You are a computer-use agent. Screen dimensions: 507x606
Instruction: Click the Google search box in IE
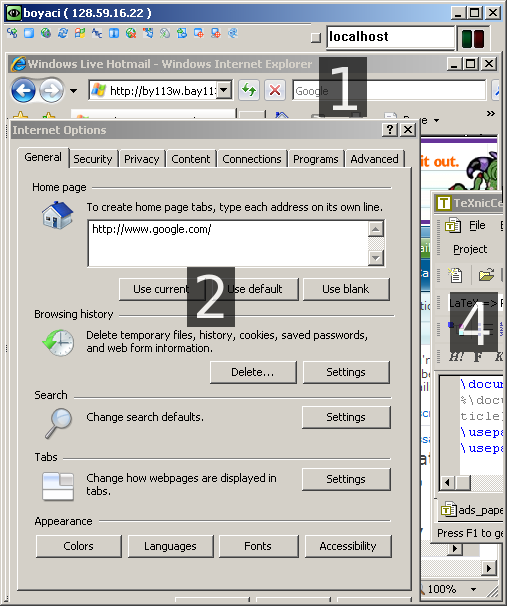pyautogui.click(x=389, y=91)
